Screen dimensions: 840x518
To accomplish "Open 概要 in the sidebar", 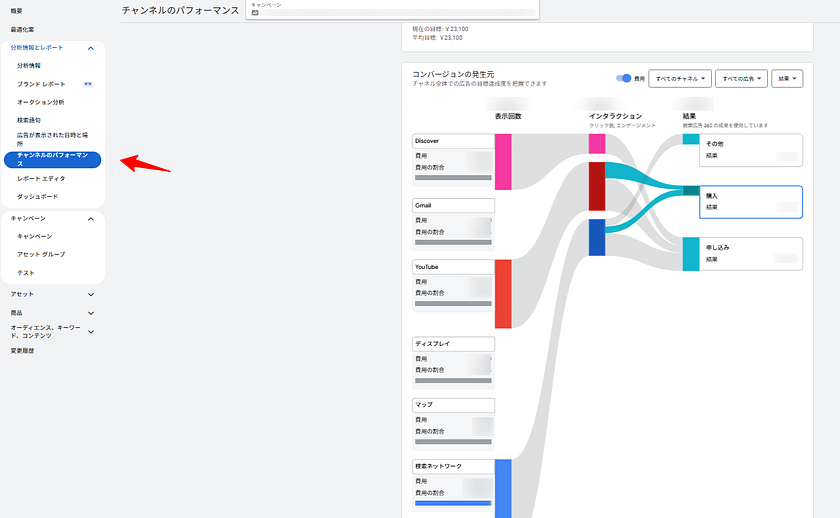I will click(18, 11).
